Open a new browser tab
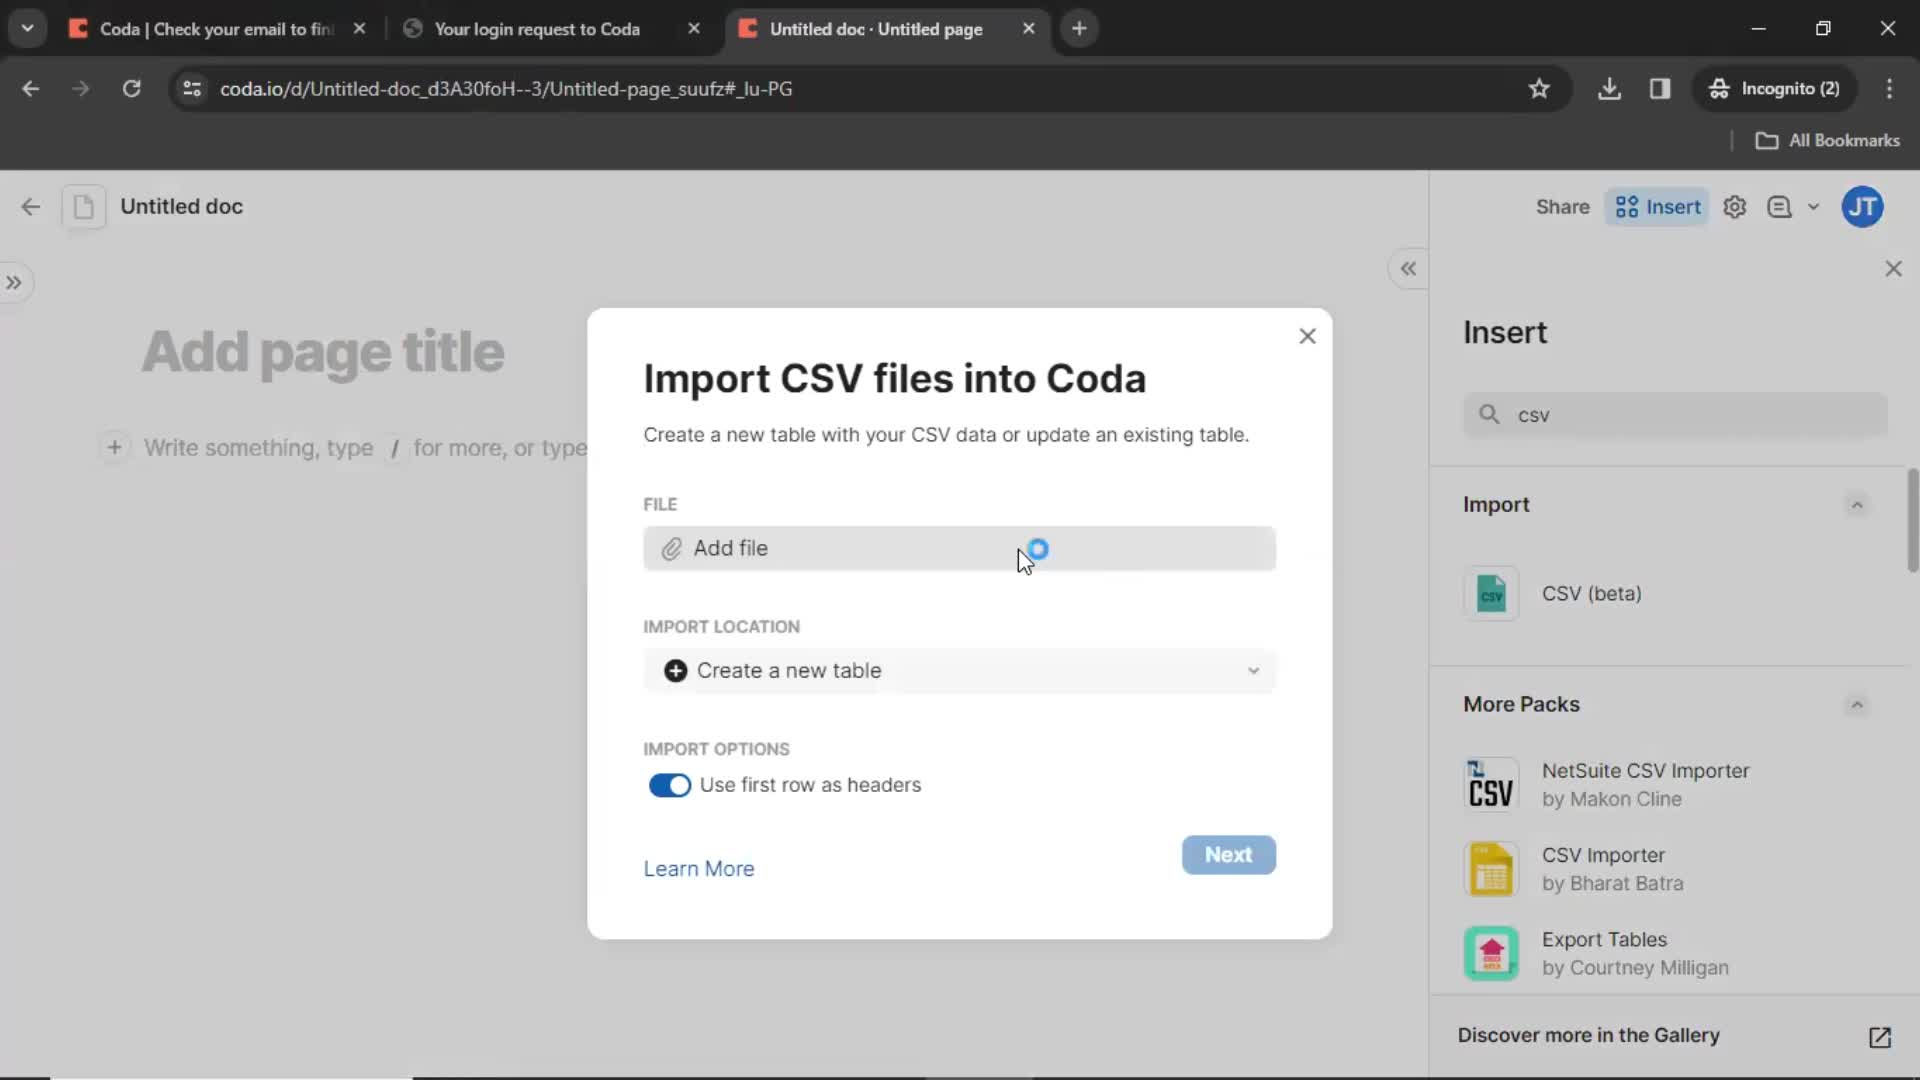The image size is (1920, 1080). pos(1079,29)
